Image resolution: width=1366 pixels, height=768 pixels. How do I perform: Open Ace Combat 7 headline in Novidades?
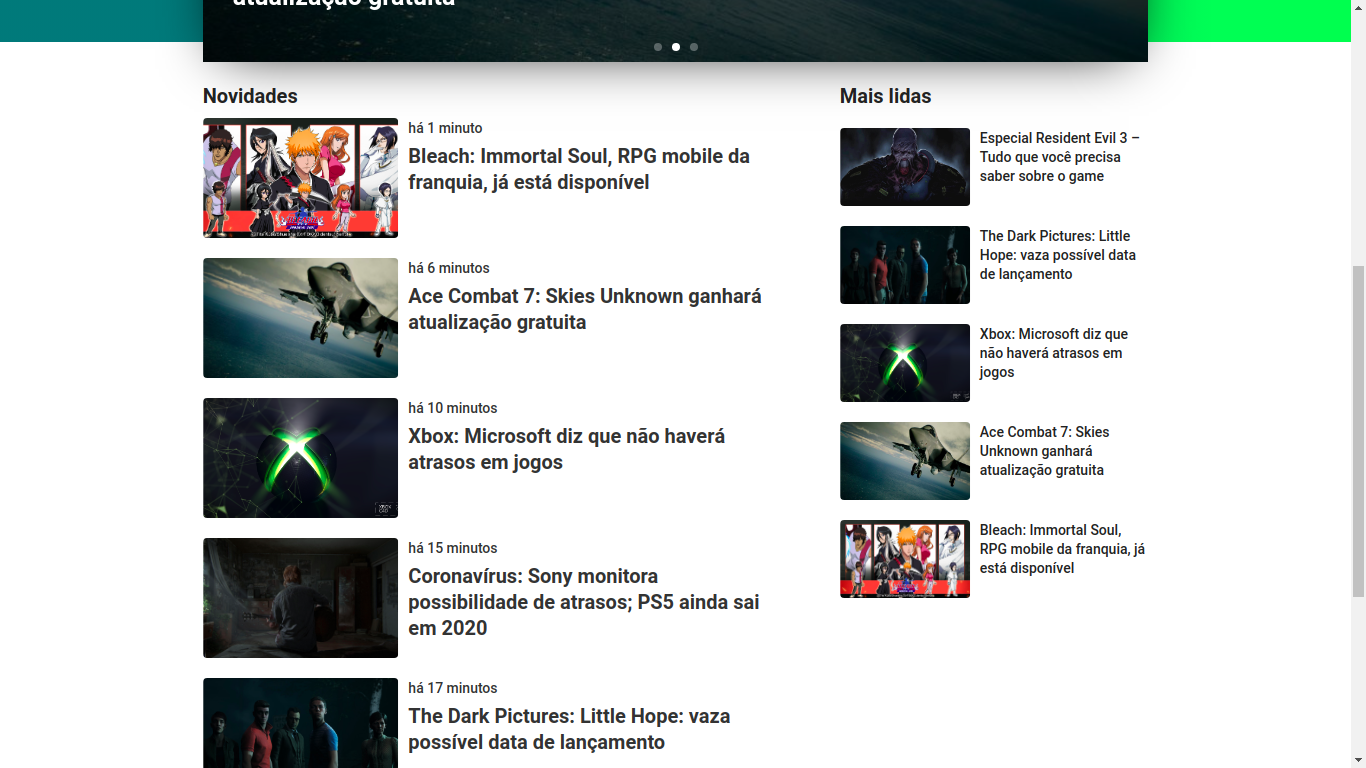tap(585, 309)
